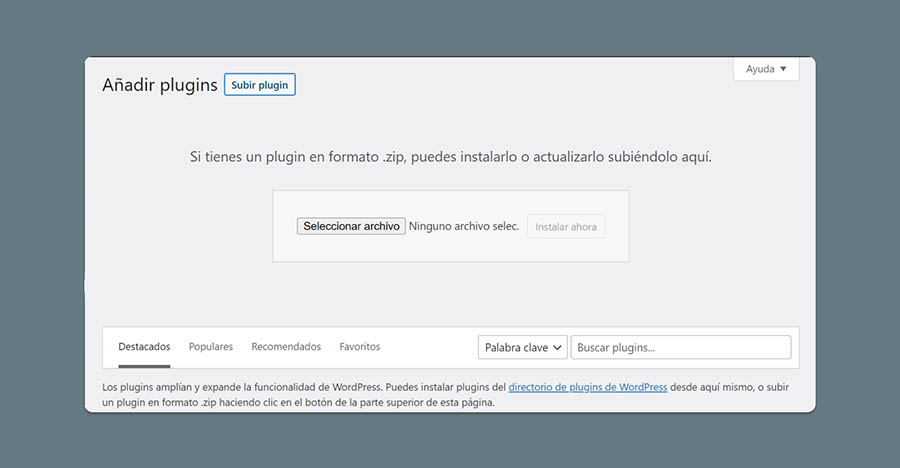Select the Recomendados tab
900x468 pixels.
(286, 347)
